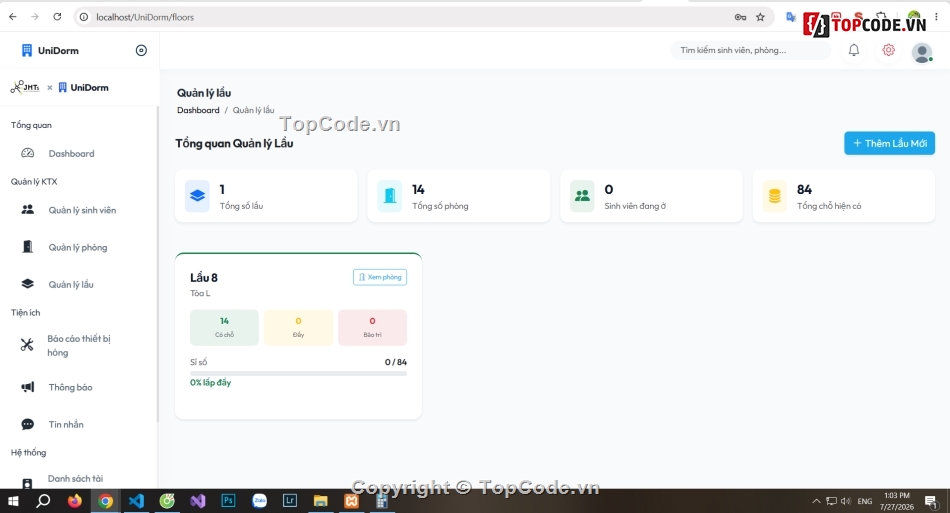Click the Xem phòng button on Lầu 8
The height and width of the screenshot is (513, 950).
[380, 277]
